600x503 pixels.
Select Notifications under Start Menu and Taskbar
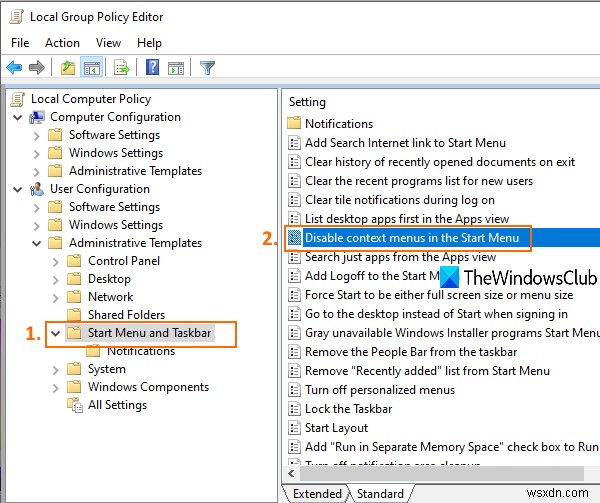141,351
